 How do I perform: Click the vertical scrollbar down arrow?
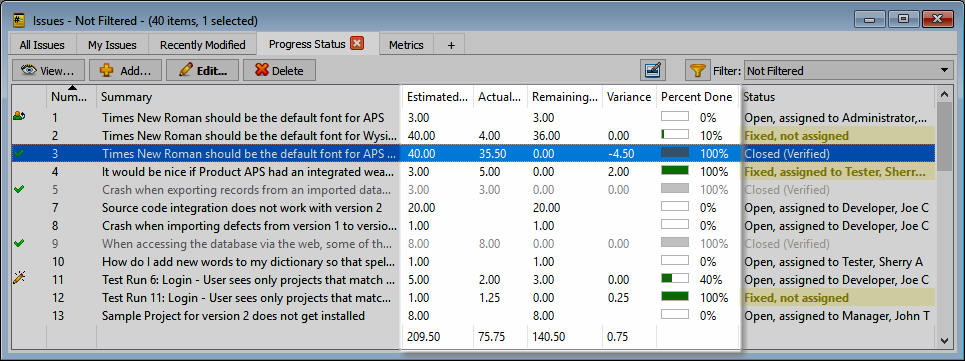[x=943, y=339]
